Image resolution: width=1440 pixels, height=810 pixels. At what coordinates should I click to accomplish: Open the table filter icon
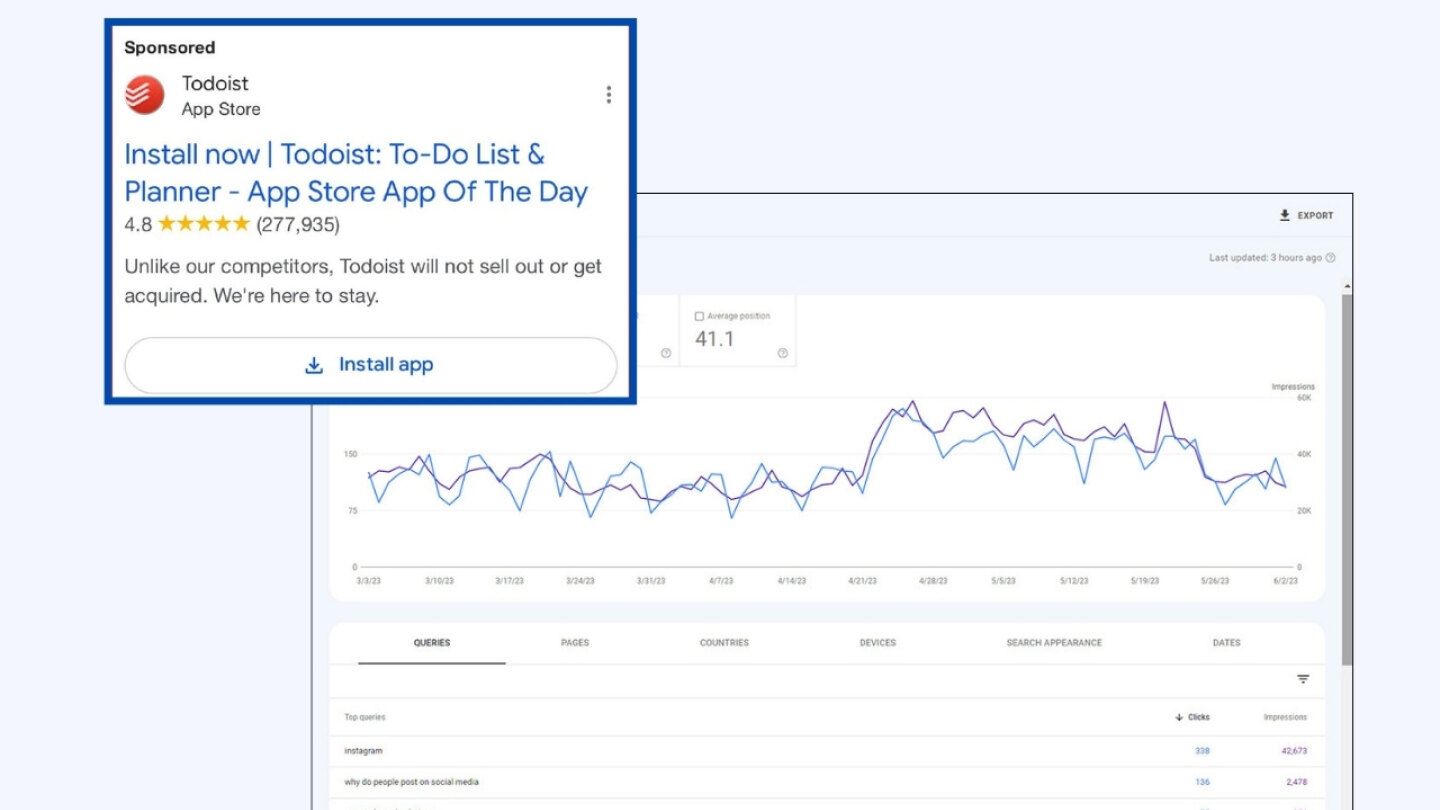1303,680
